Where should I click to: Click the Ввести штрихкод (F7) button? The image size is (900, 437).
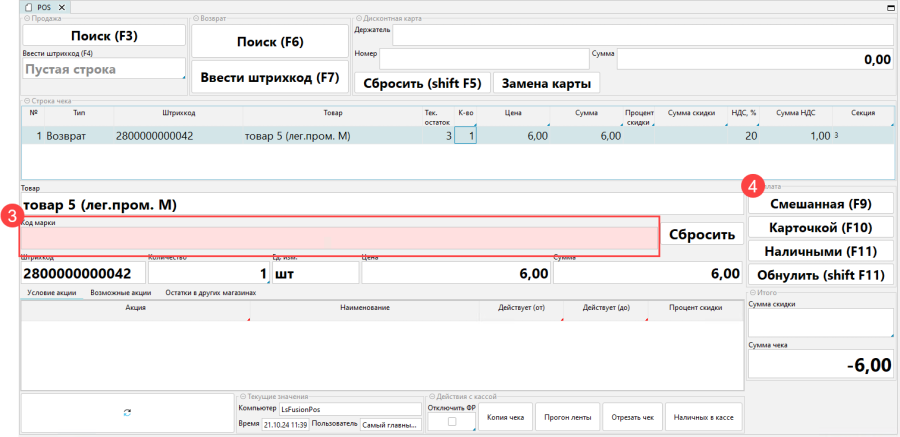[x=270, y=77]
